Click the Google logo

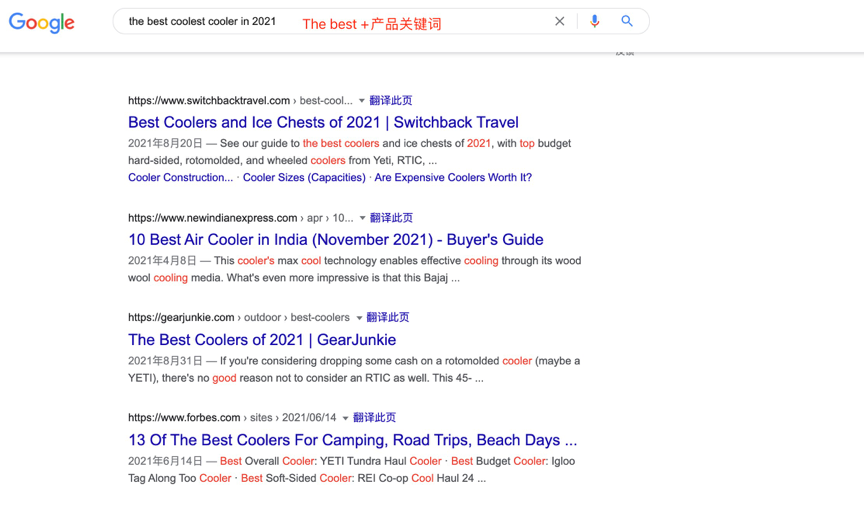[x=41, y=22]
